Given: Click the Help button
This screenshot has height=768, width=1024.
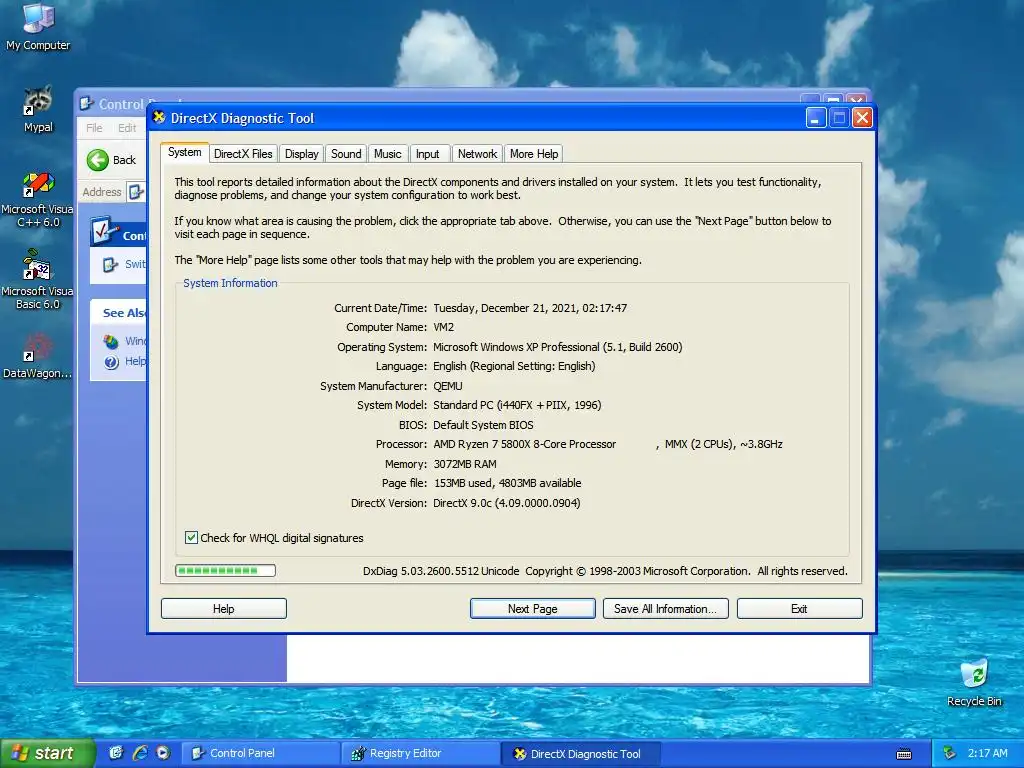Looking at the screenshot, I should coord(223,609).
